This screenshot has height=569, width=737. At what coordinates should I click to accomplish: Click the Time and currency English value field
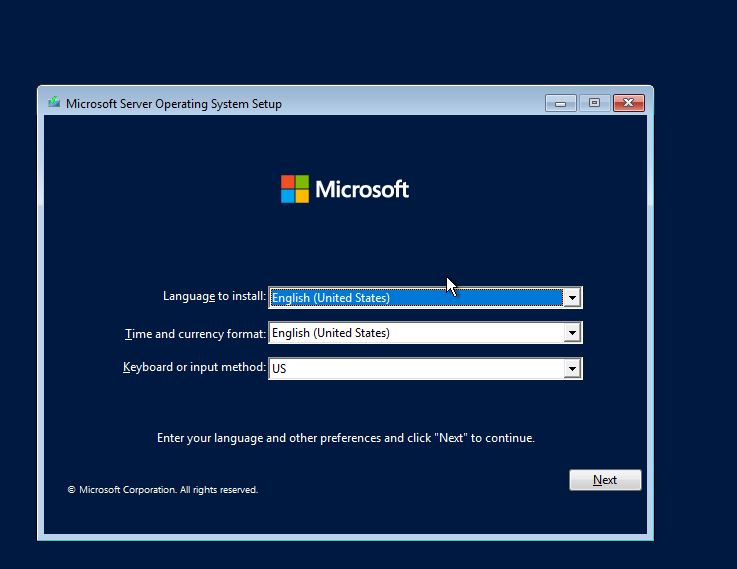pyautogui.click(x=415, y=333)
